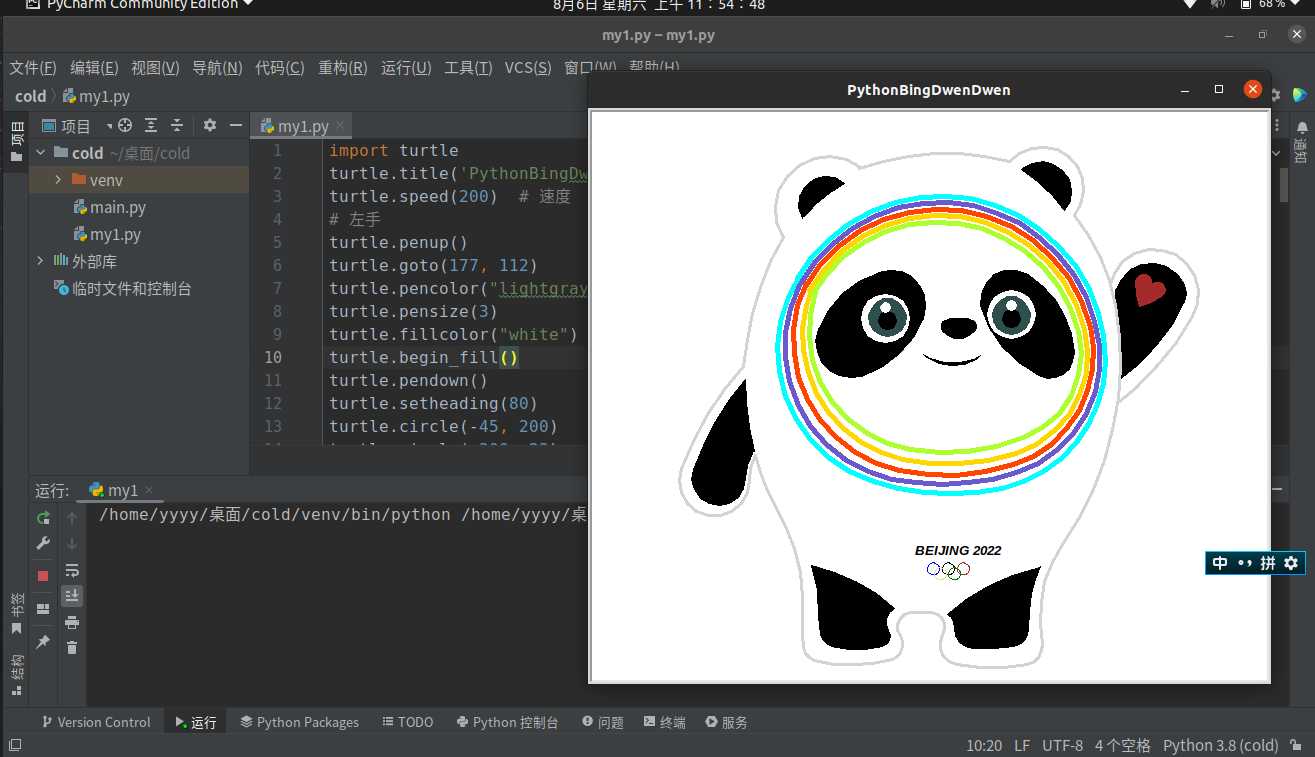Pin the Run tab with the pin icon
Screen dimensions: 1315x757
coord(43,642)
